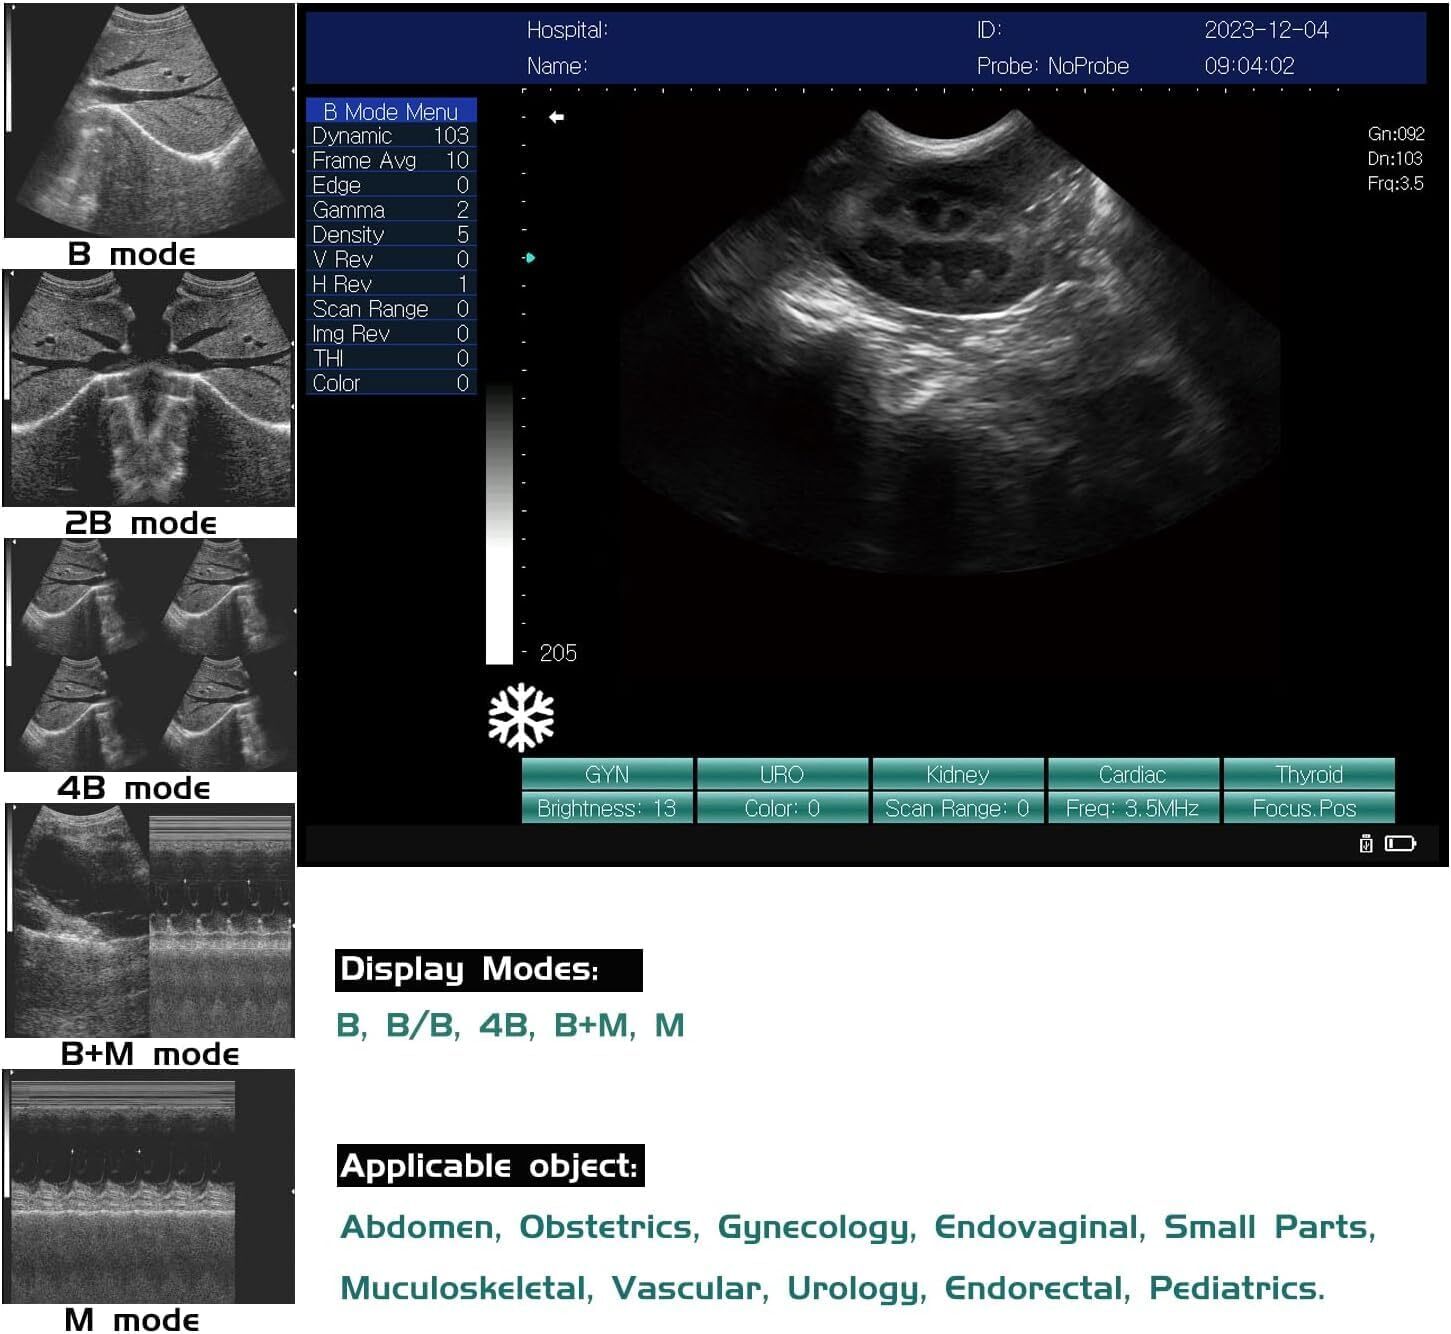
Task: Select the 4B mode thumbnail
Action: pyautogui.click(x=150, y=656)
